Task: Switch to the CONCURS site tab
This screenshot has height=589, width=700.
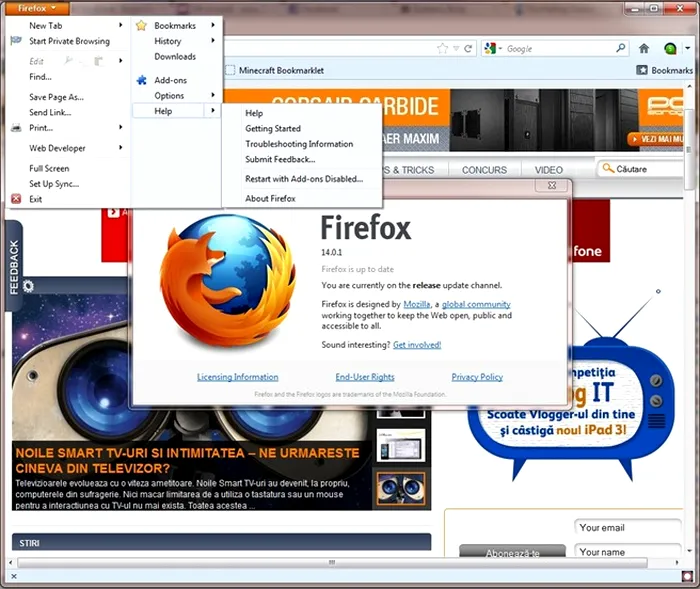Action: (484, 170)
